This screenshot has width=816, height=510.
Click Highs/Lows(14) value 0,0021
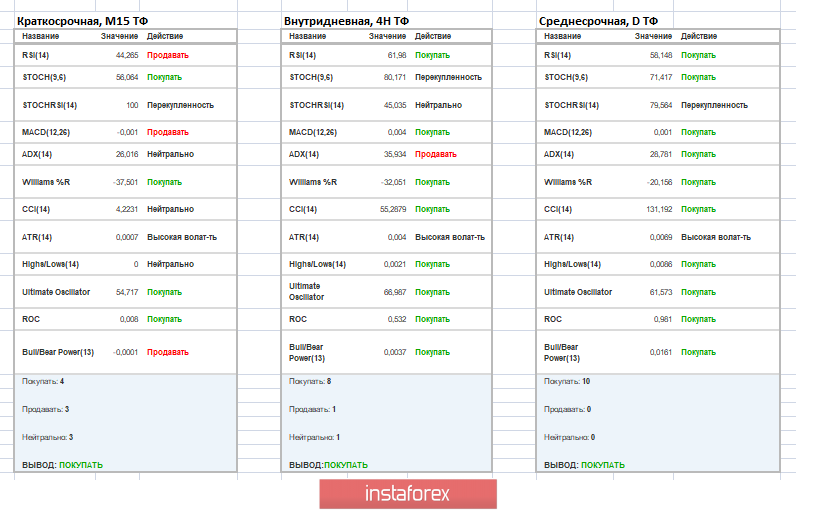point(395,264)
